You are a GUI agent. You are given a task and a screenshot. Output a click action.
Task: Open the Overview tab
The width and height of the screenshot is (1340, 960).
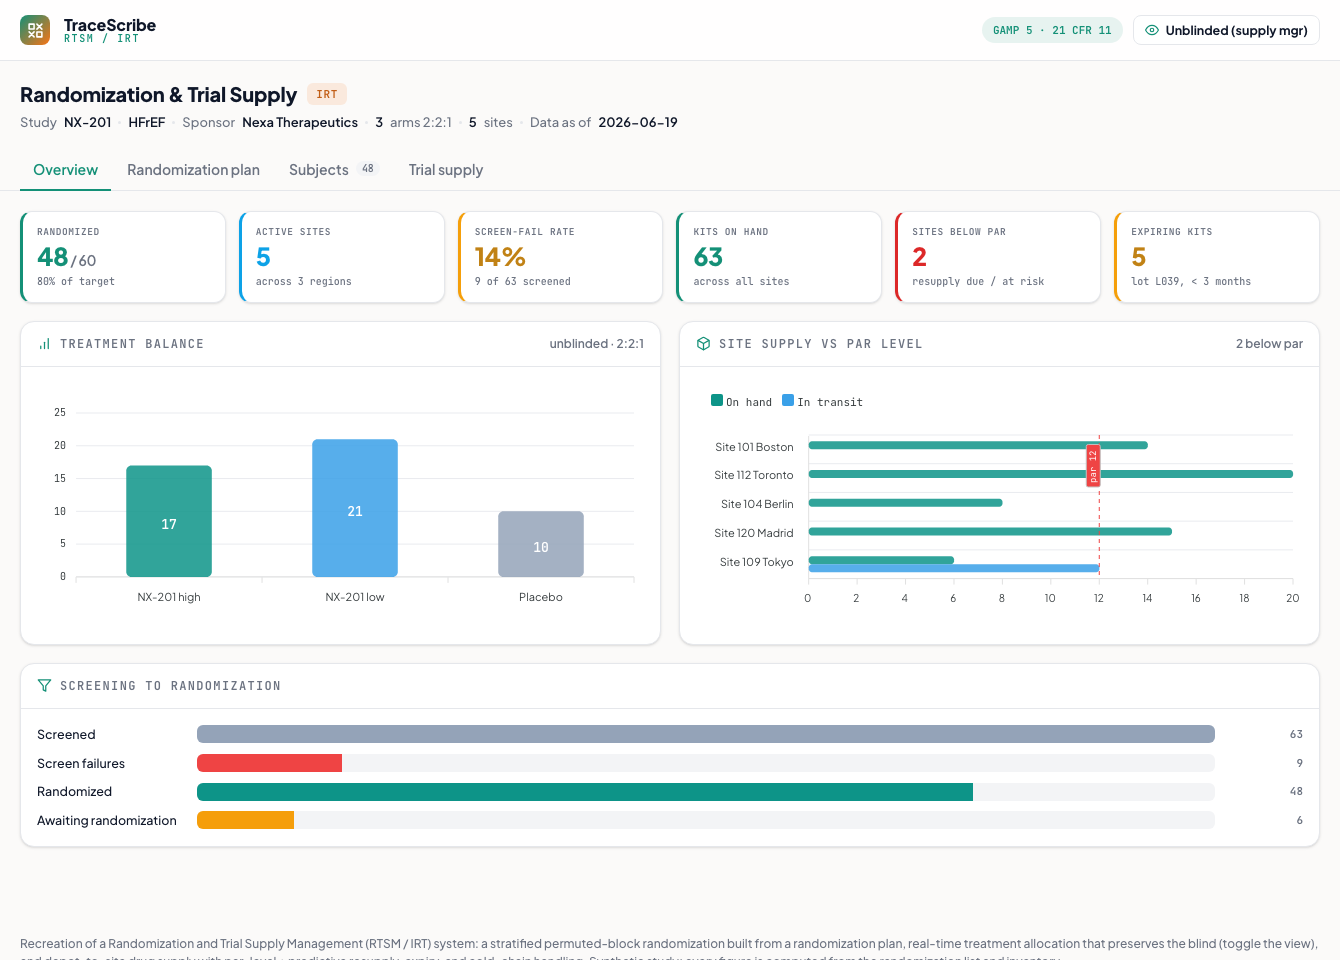pyautogui.click(x=65, y=170)
